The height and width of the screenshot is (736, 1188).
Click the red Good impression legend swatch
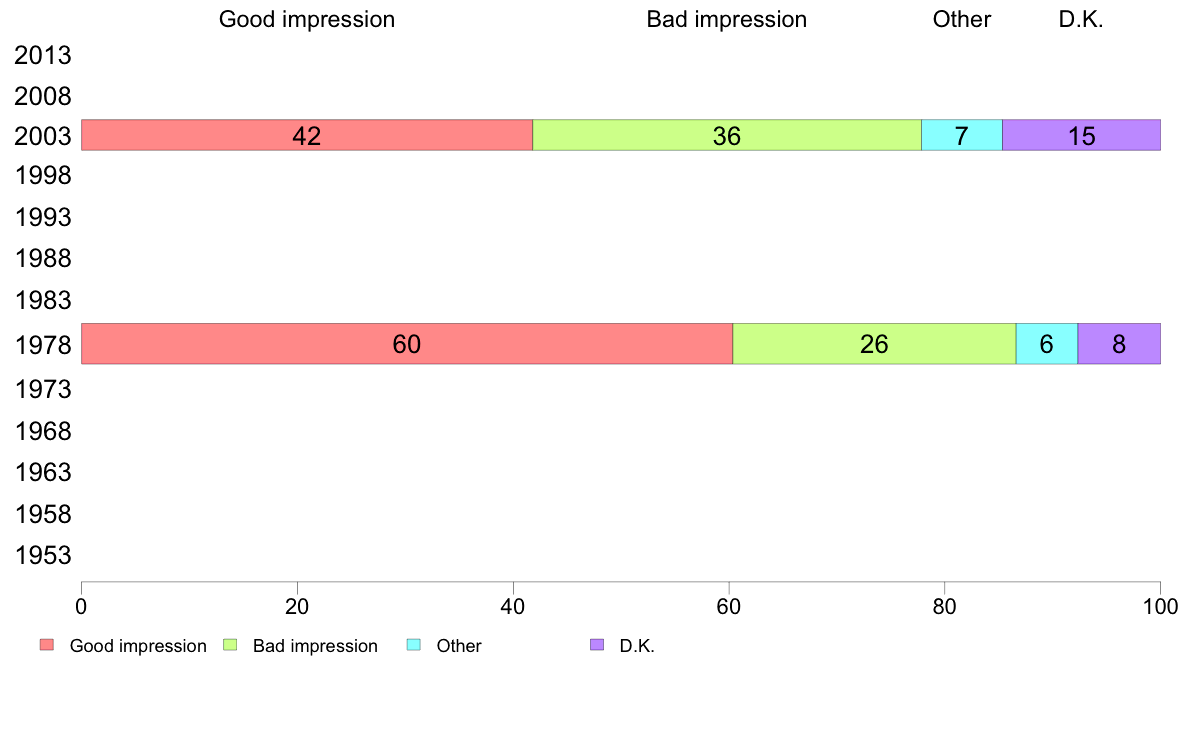click(x=47, y=645)
